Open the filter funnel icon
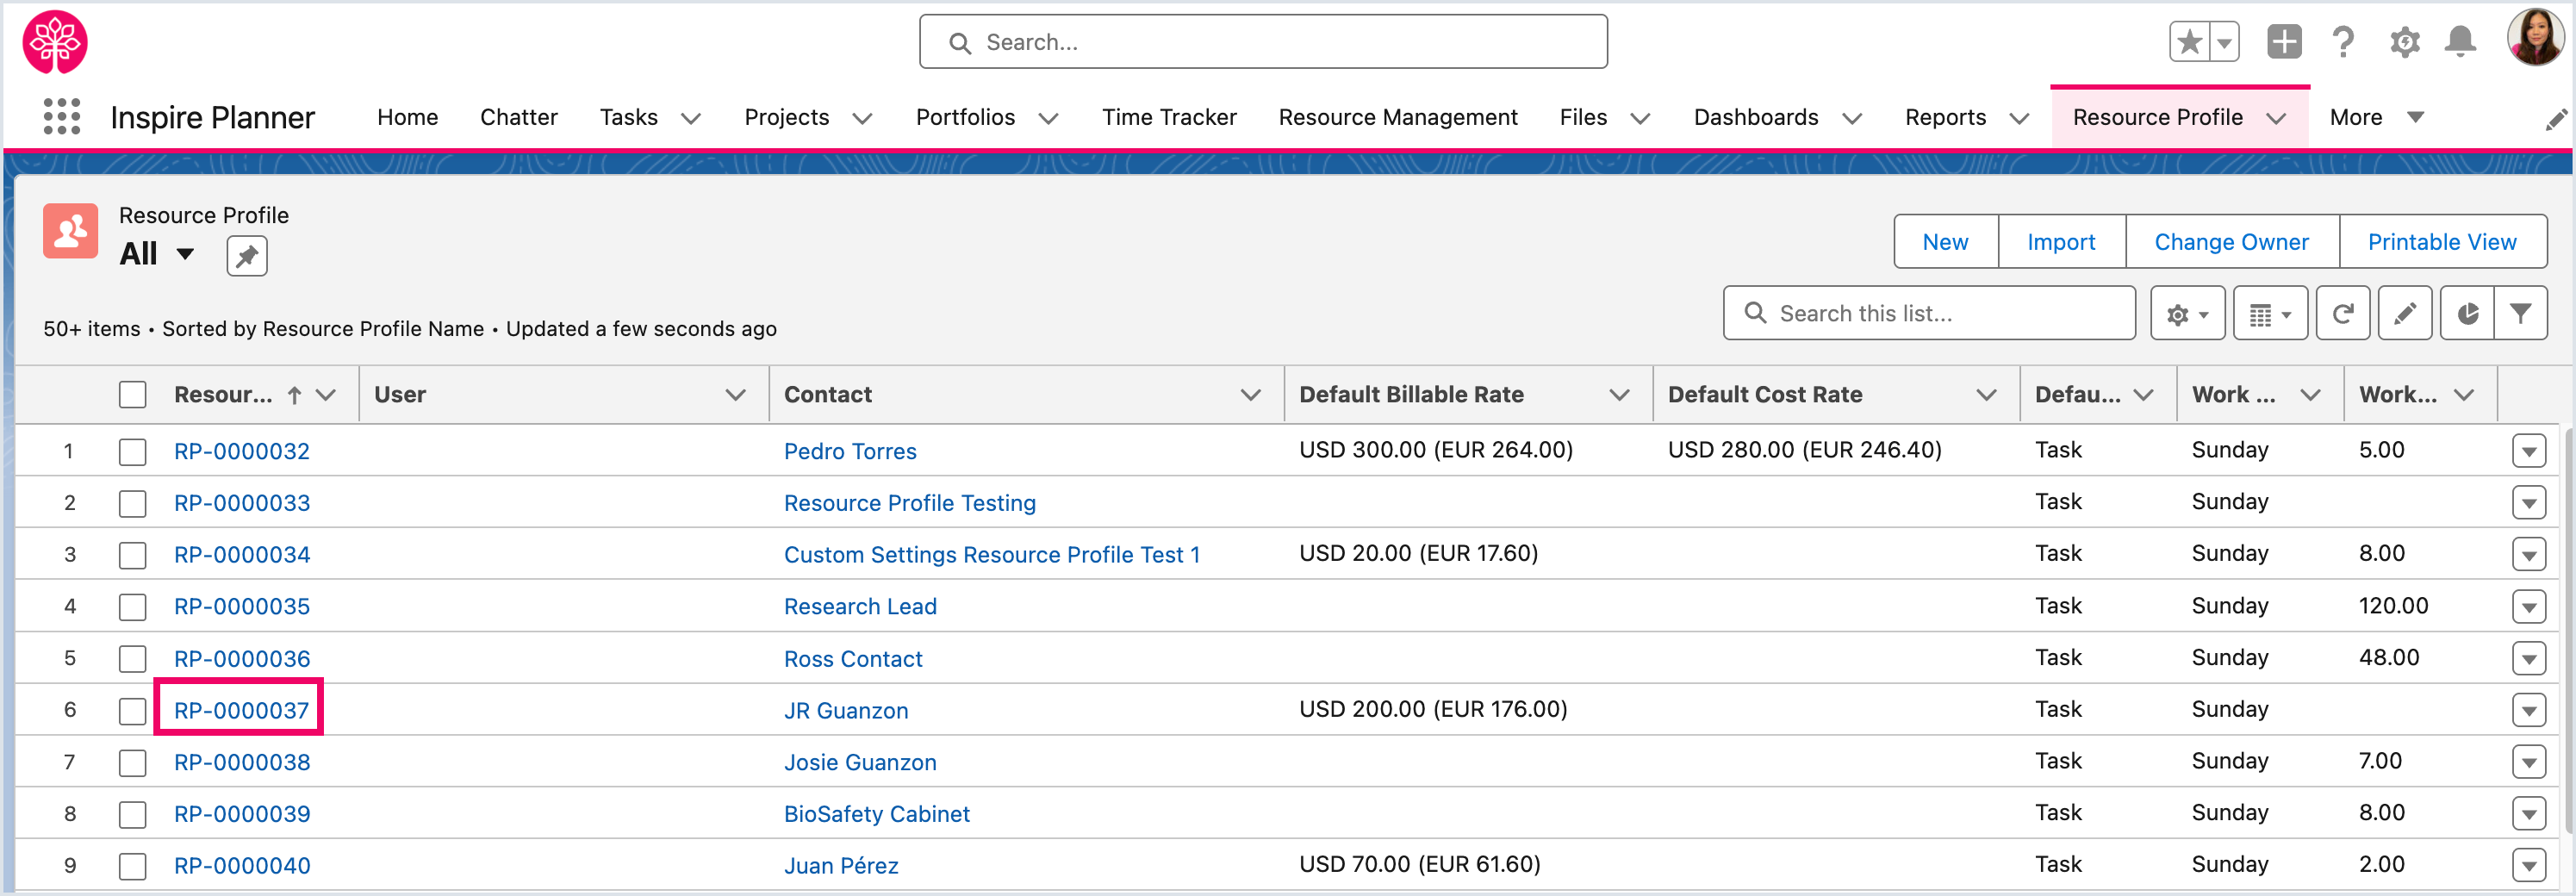 (x=2520, y=314)
